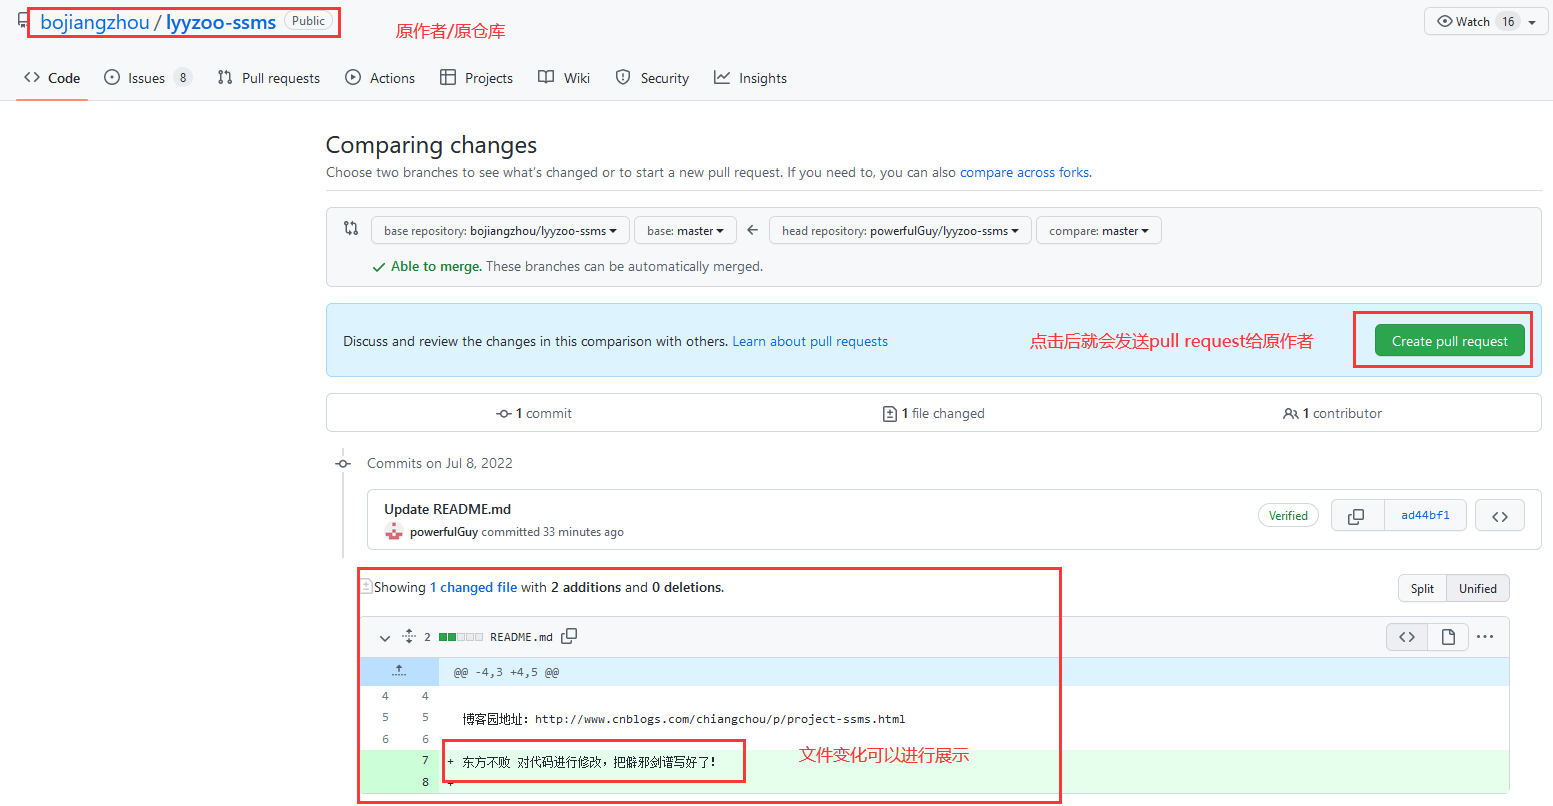The image size is (1553, 806).
Task: Open the README.md file link in diff
Action: (521, 637)
